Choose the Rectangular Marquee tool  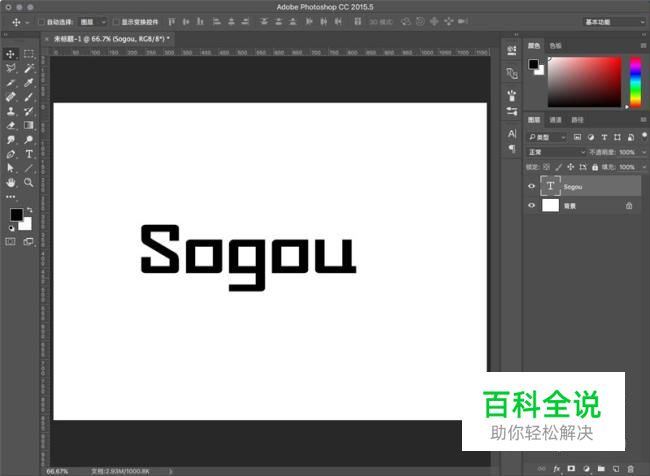pos(29,54)
